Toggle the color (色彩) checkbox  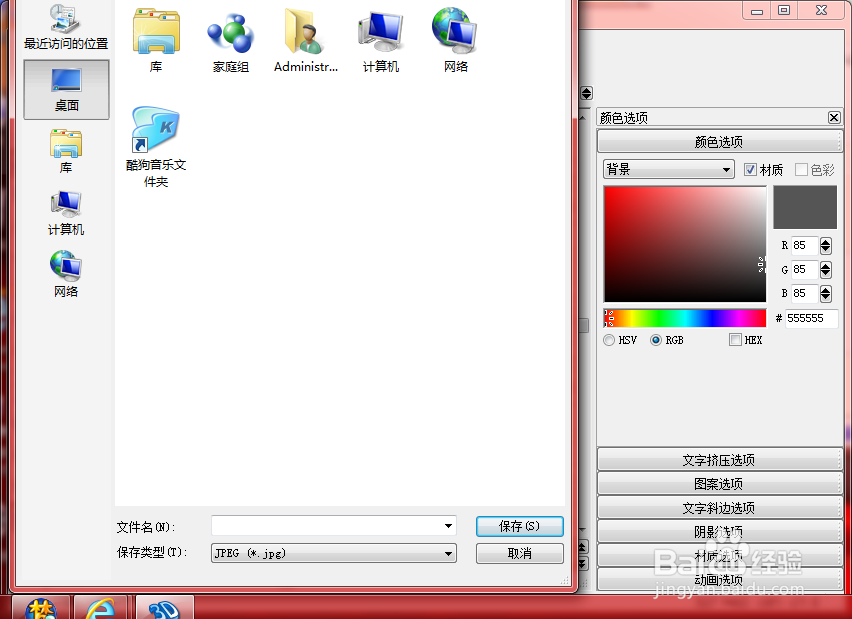(801, 170)
